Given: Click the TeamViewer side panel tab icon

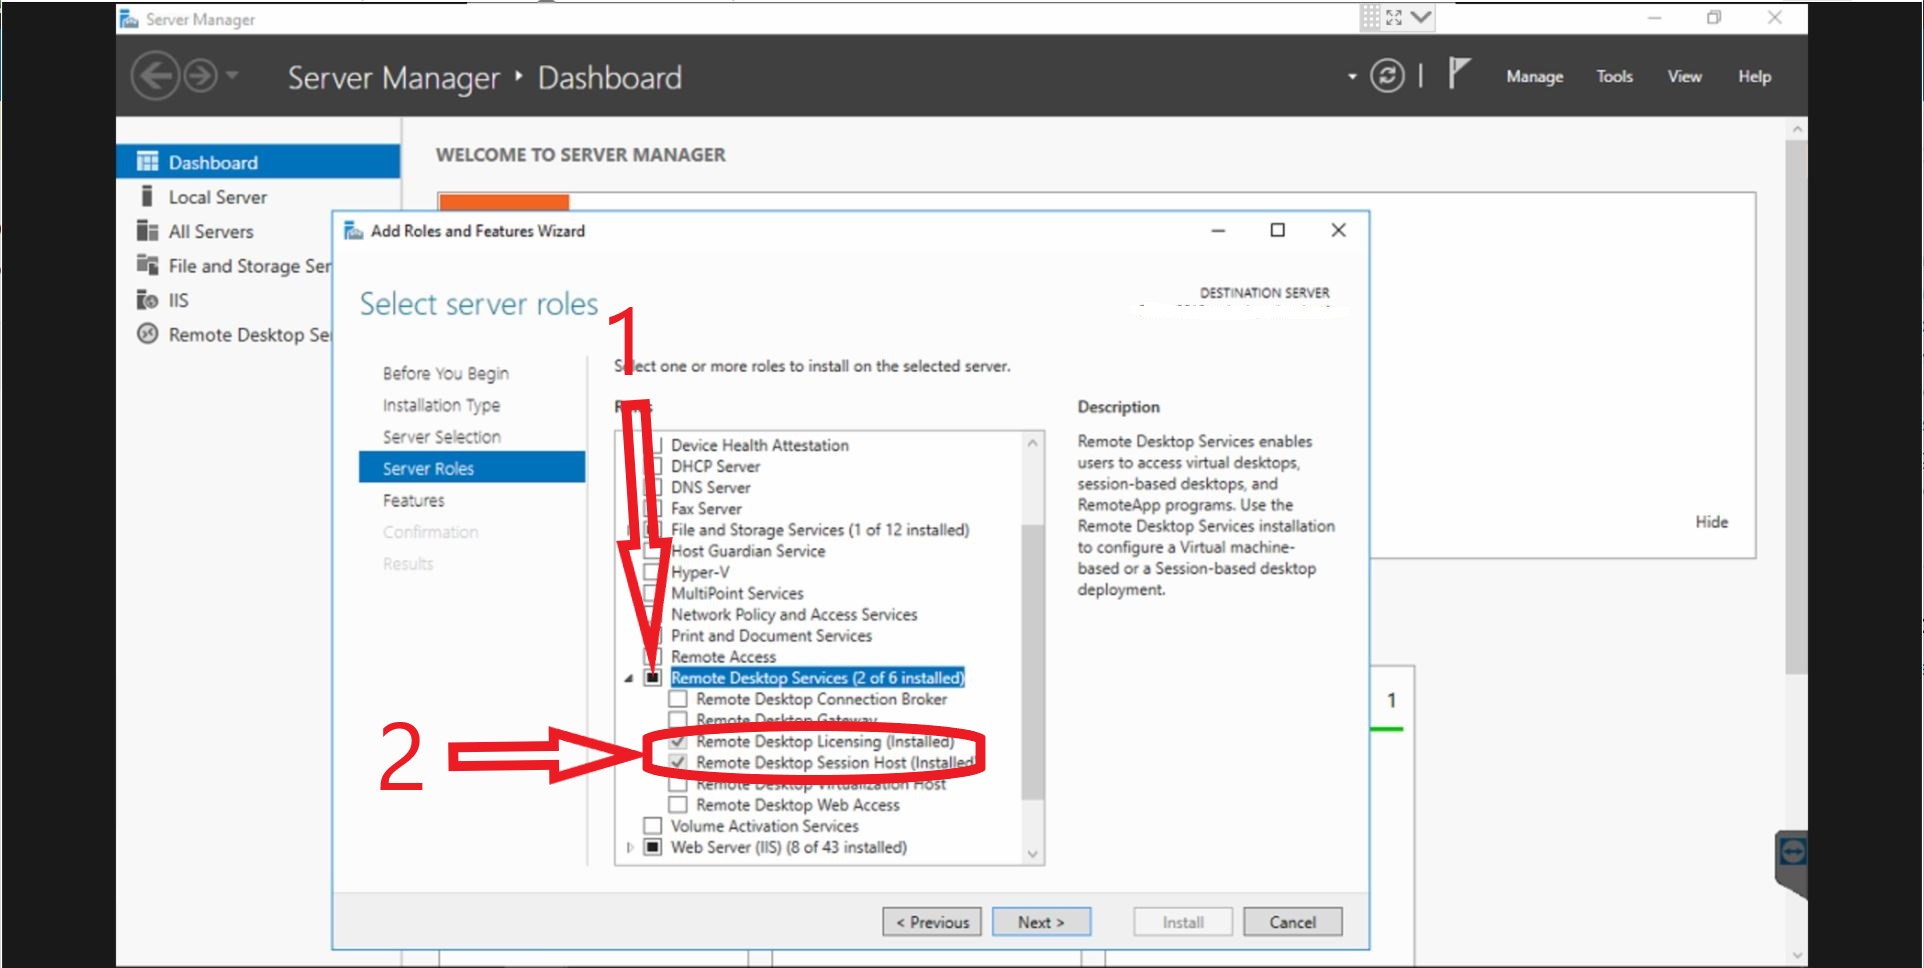Looking at the screenshot, I should pyautogui.click(x=1793, y=853).
